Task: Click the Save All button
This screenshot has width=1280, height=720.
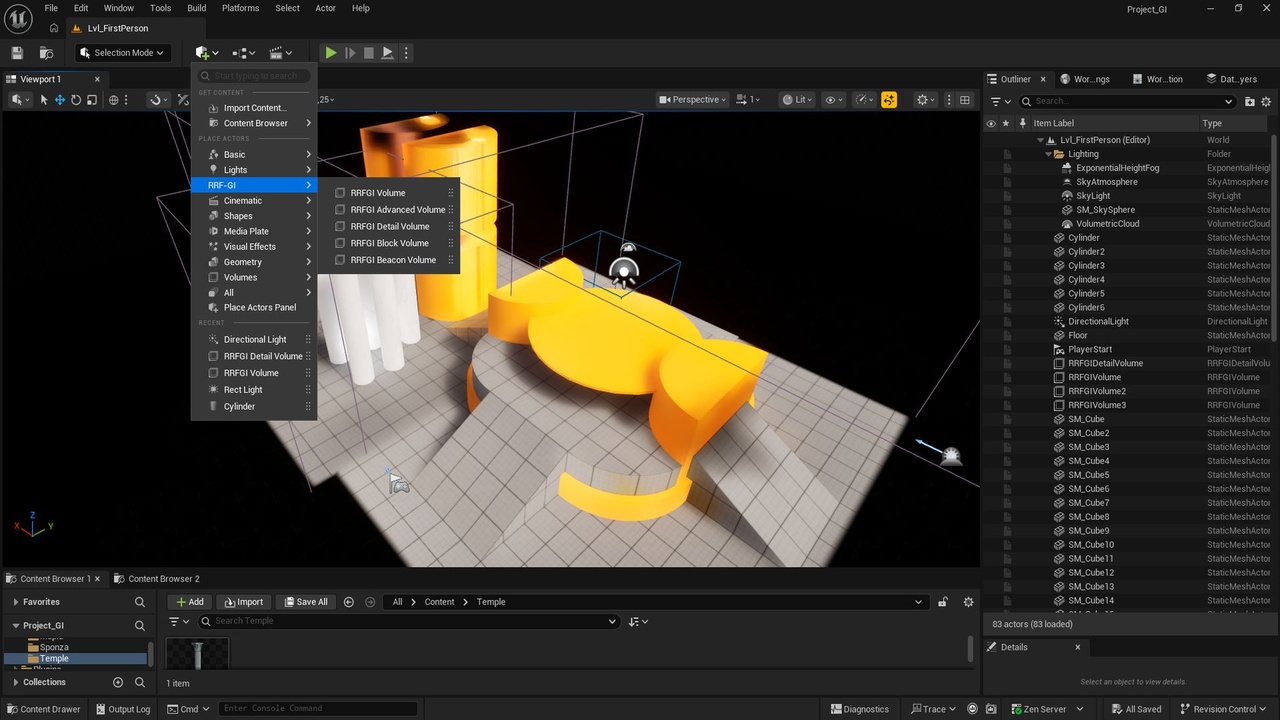Action: point(306,602)
